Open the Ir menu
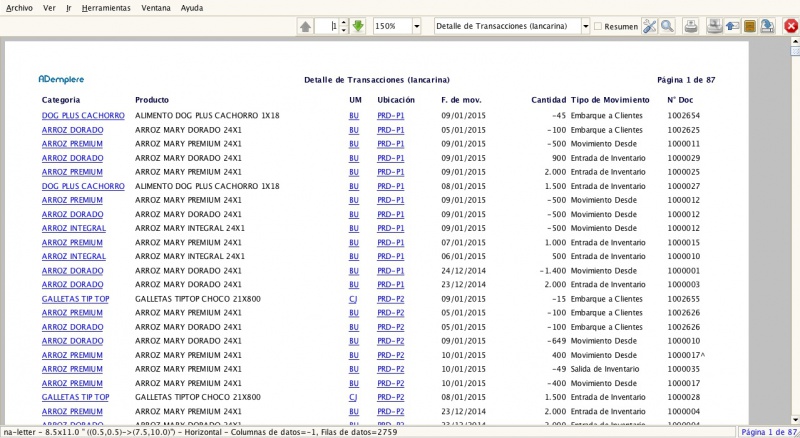Viewport: 800px width, 438px height. [68, 8]
